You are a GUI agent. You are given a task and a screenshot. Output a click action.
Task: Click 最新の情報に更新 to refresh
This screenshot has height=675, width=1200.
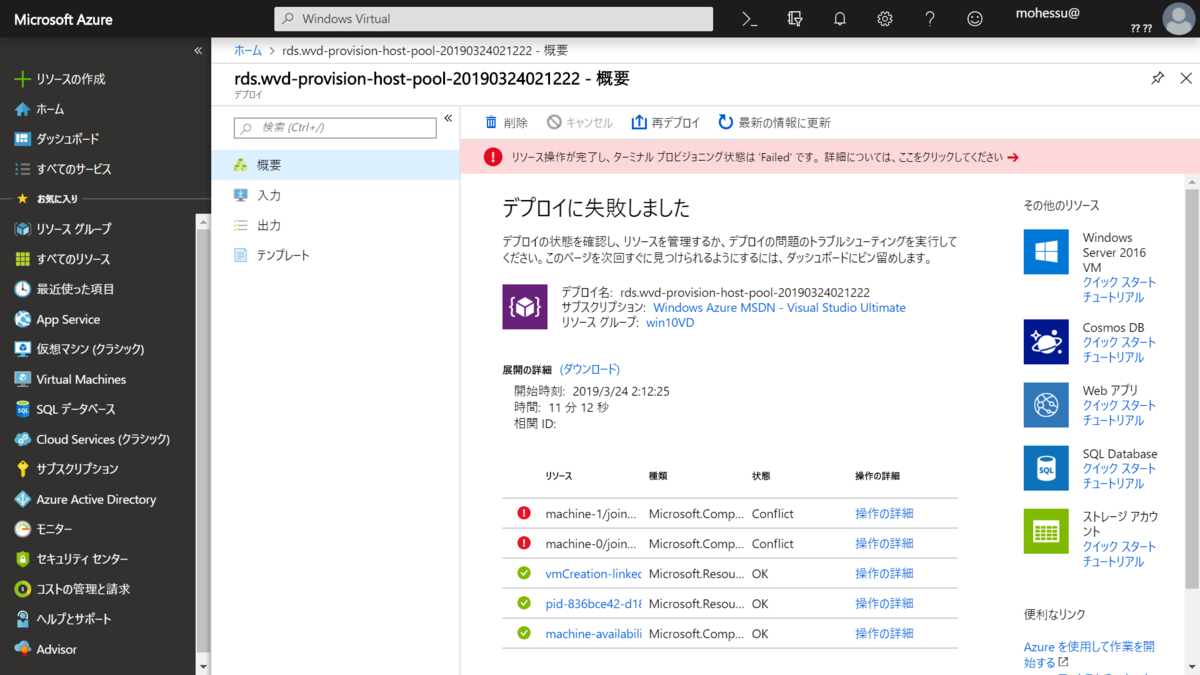774,122
